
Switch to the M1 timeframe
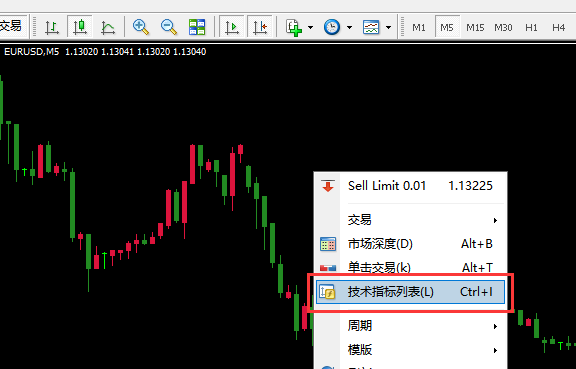(419, 28)
